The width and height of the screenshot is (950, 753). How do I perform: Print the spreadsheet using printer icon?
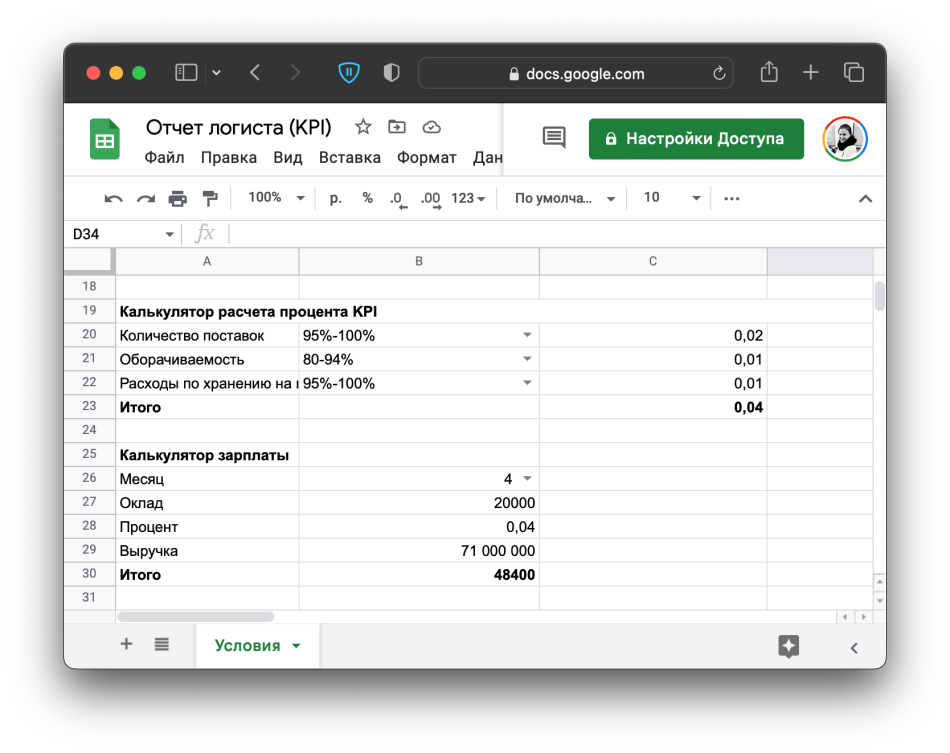coord(178,198)
